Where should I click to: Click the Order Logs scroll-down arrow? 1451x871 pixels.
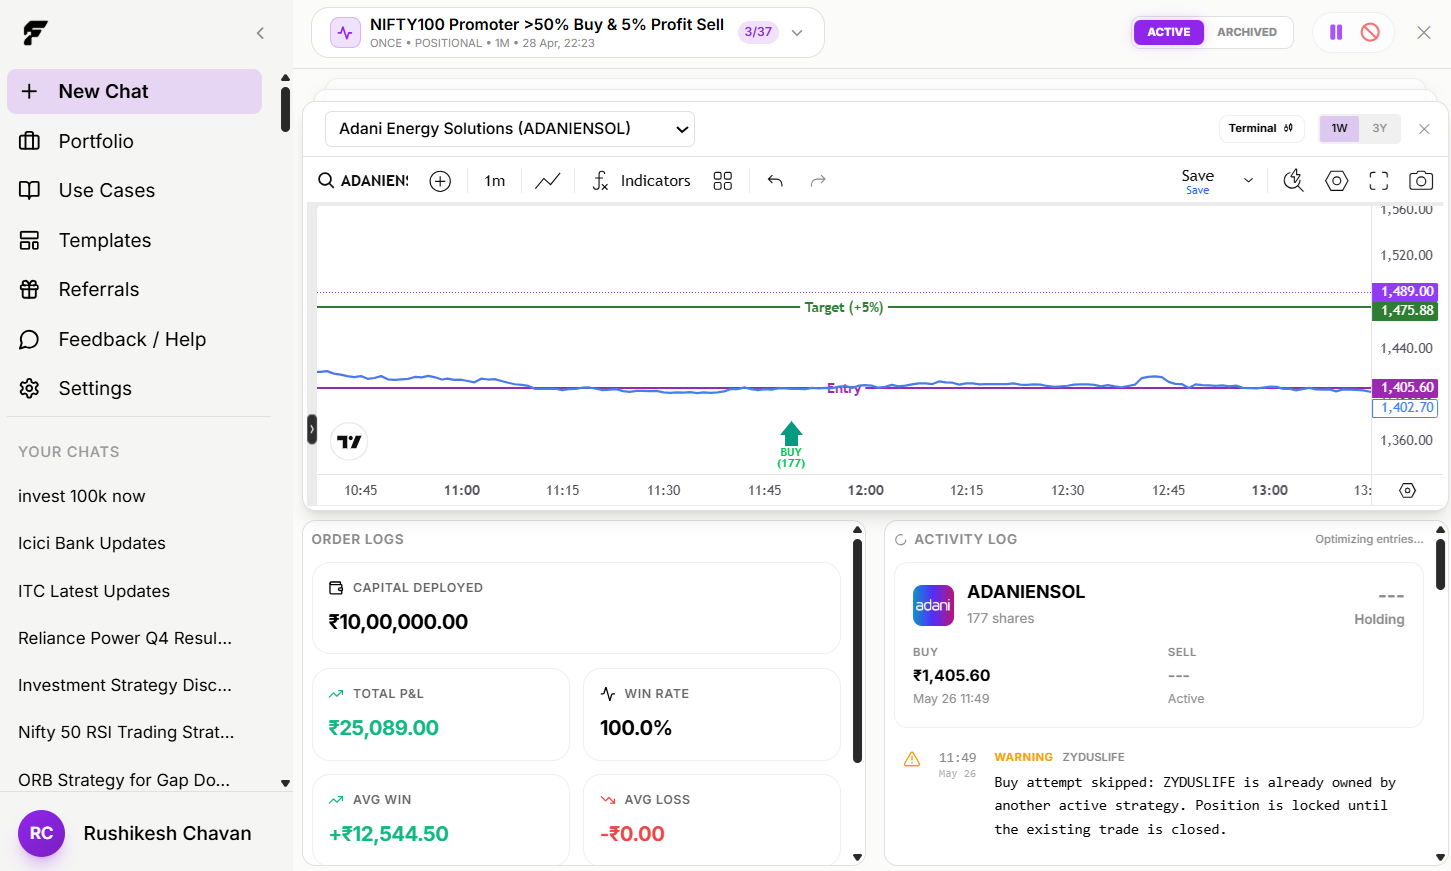(x=857, y=858)
